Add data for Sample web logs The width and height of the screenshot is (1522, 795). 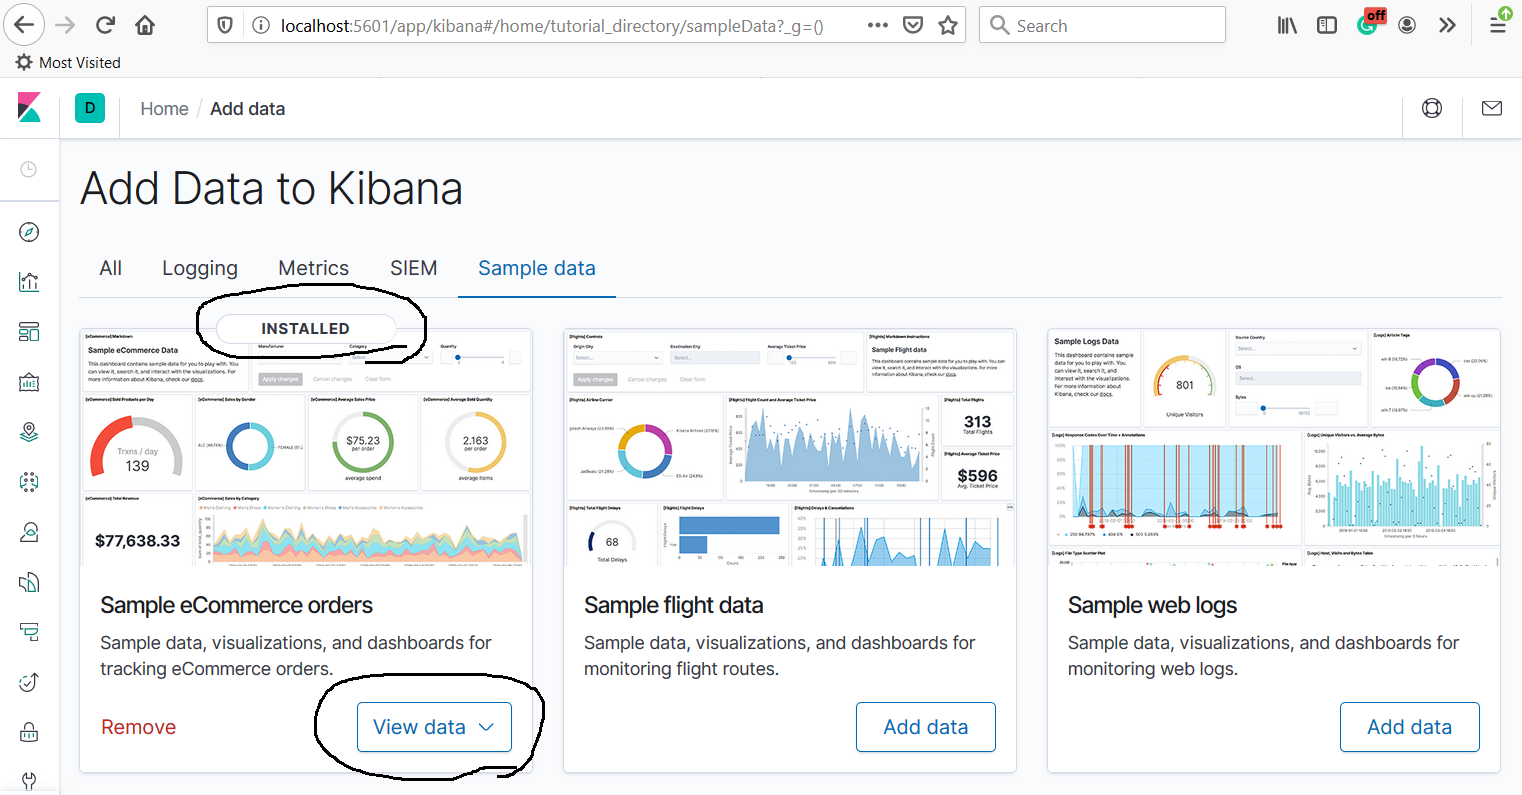[1410, 727]
